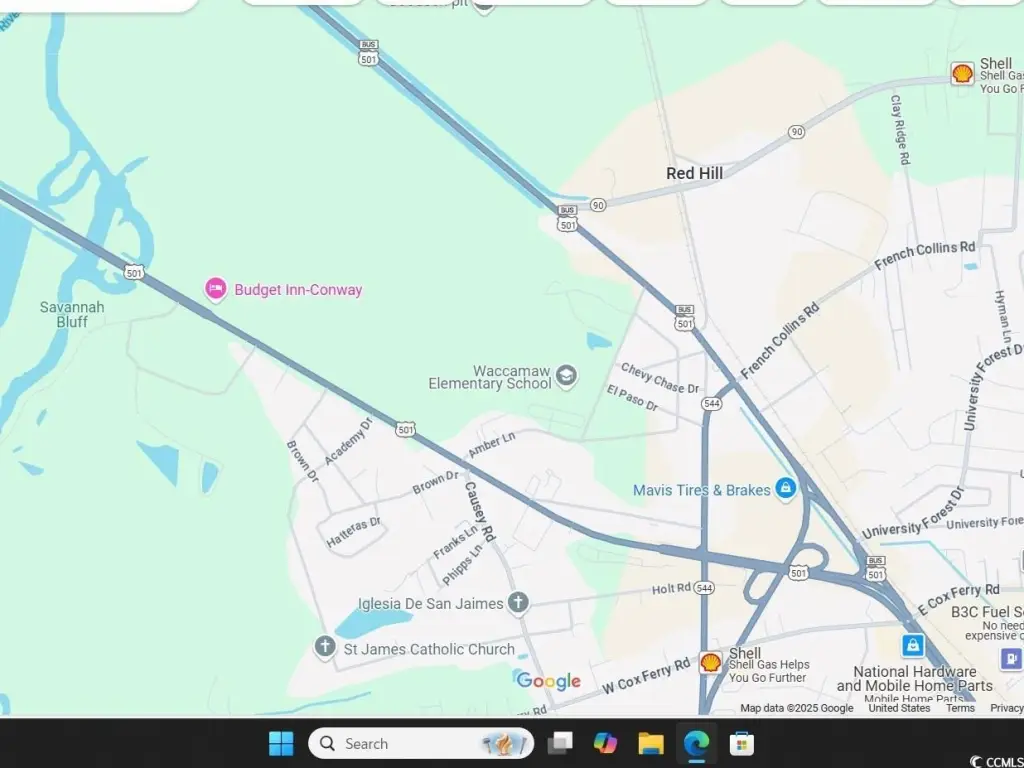Click the Iglesia De San Jaimes church icon
1024x768 pixels.
pos(518,602)
